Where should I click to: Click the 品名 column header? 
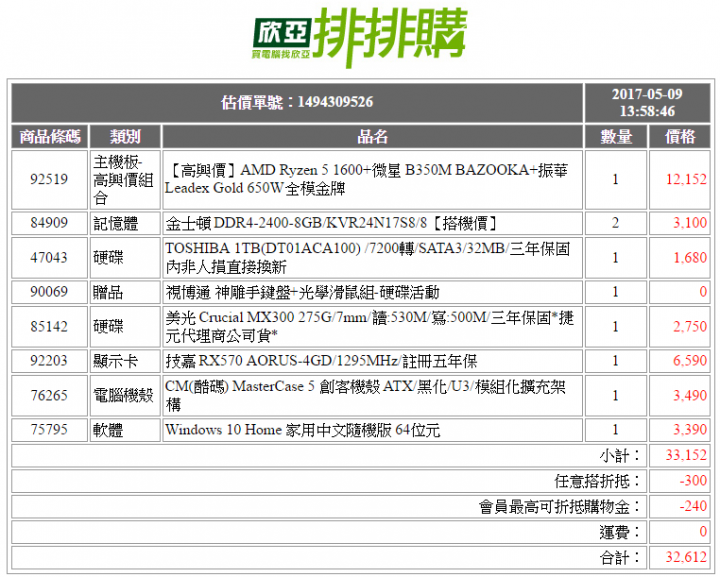[372, 136]
